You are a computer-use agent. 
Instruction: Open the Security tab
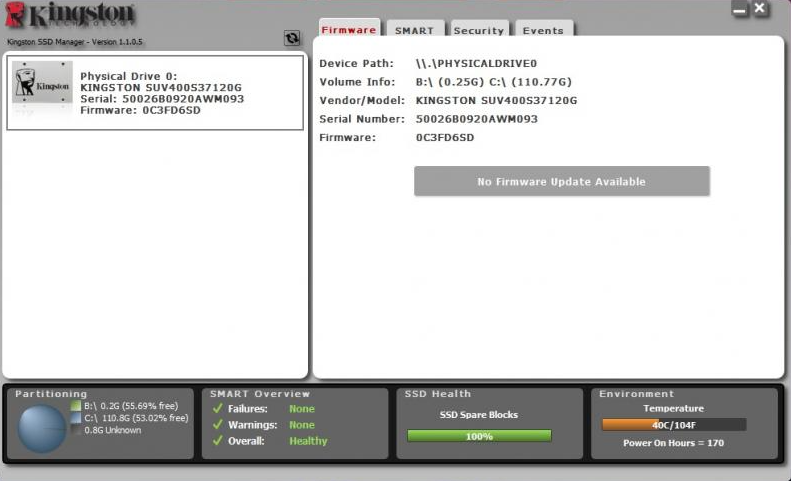coord(479,30)
